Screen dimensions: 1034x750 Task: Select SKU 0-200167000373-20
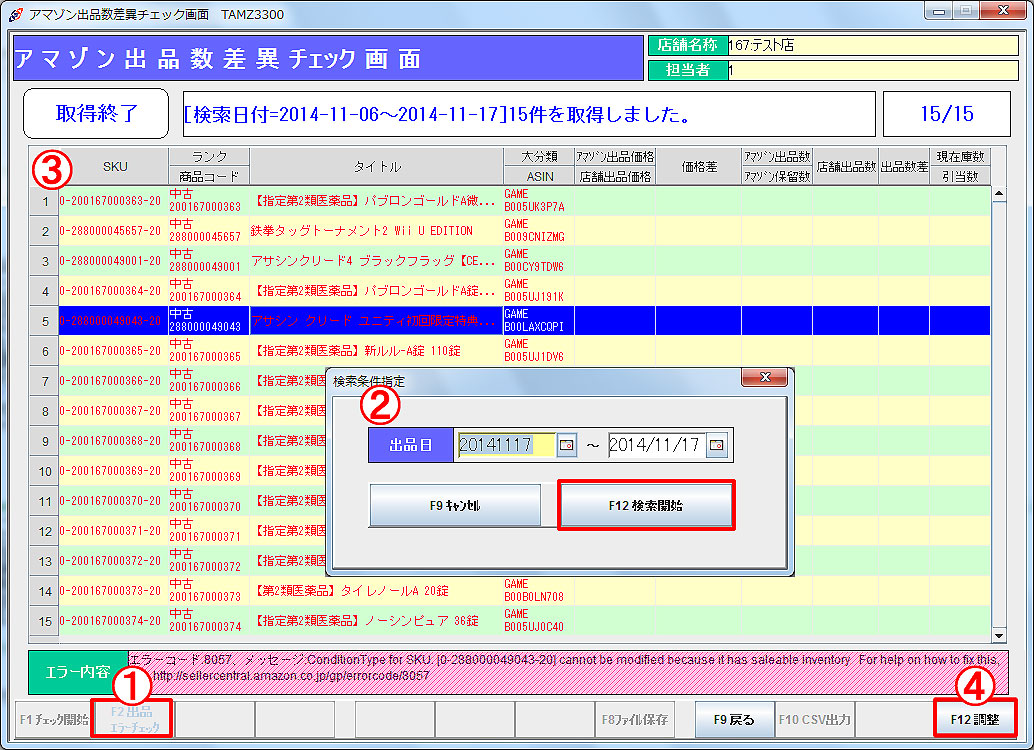point(111,590)
